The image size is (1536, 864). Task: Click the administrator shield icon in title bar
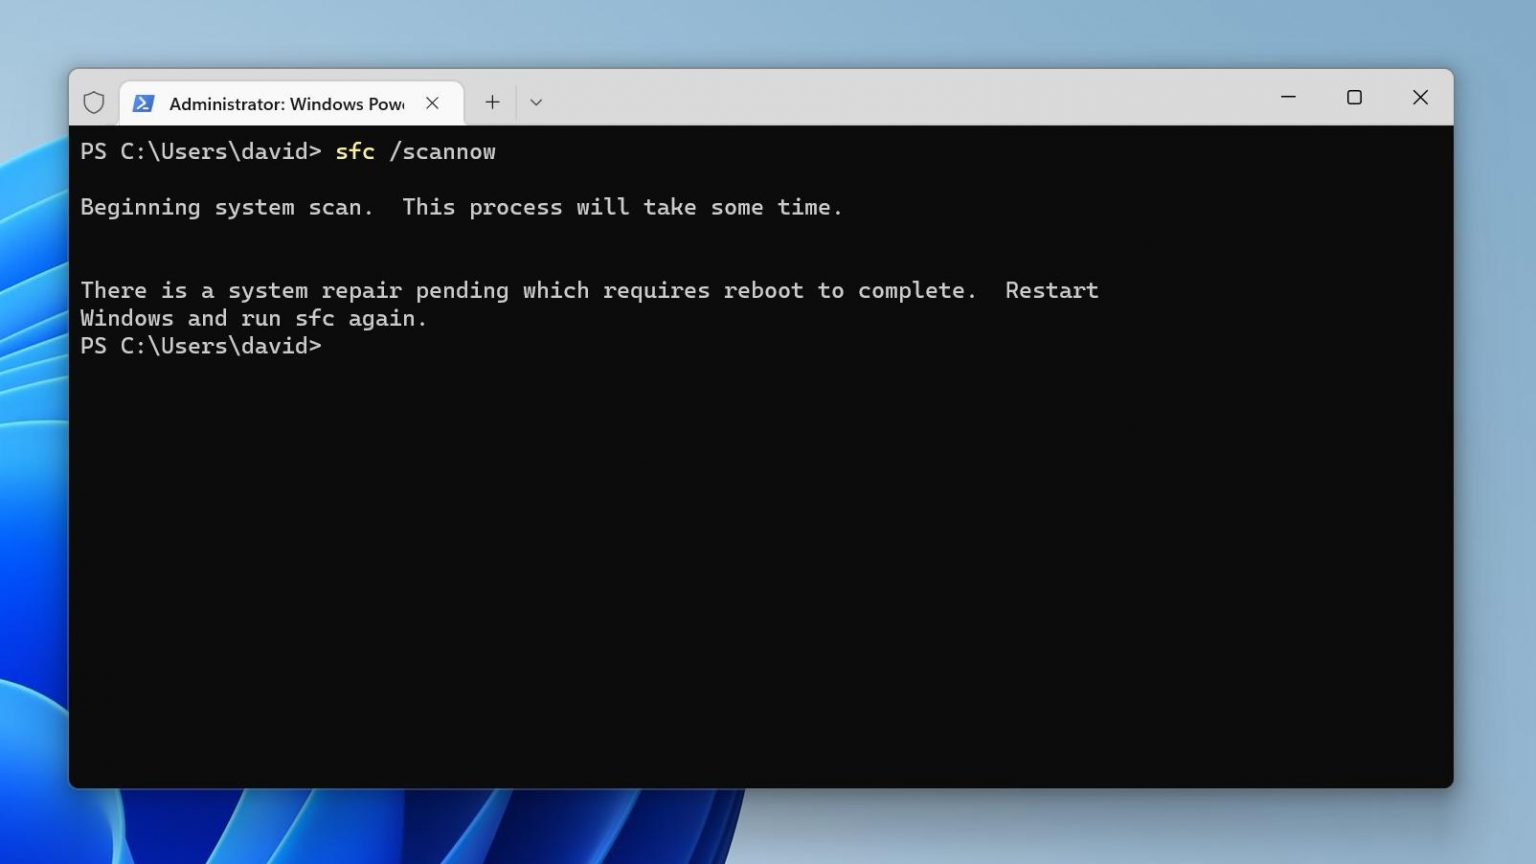94,102
